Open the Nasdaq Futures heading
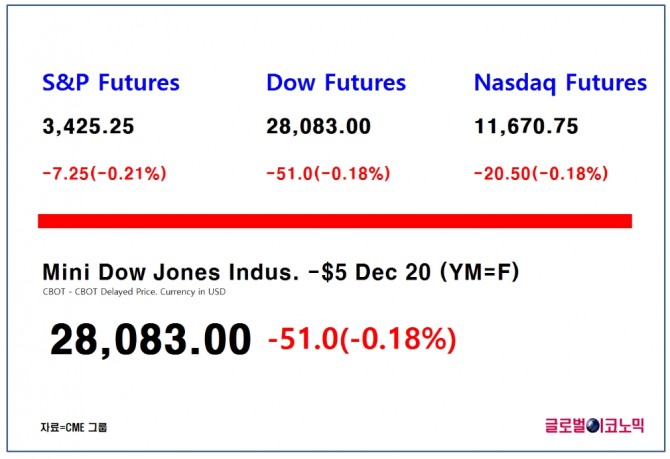 560,82
